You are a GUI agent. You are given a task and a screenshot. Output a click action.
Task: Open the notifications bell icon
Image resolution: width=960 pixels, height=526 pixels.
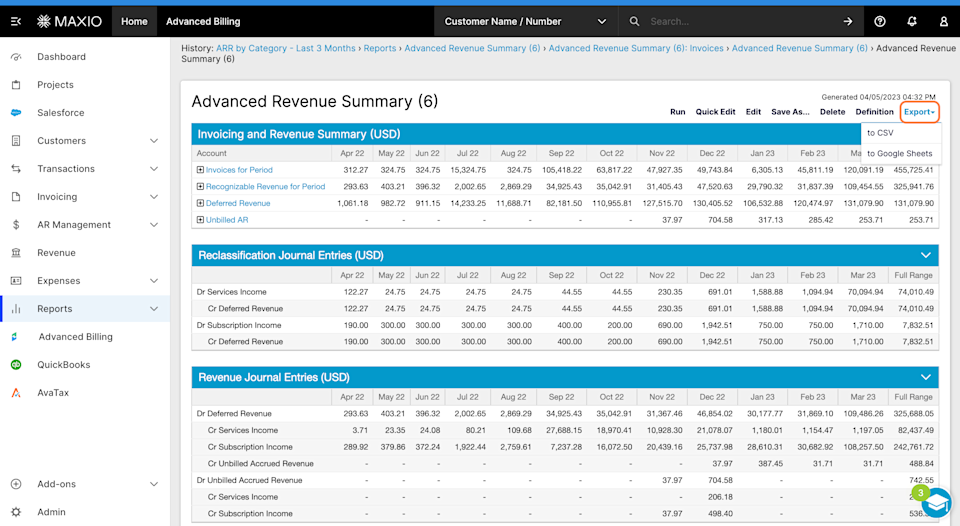coord(911,21)
